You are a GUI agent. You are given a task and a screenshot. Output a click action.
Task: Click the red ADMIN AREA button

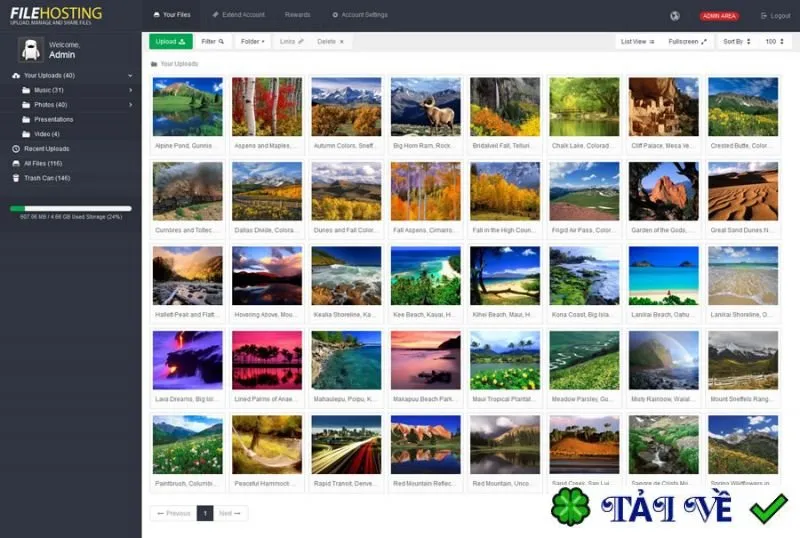(719, 16)
